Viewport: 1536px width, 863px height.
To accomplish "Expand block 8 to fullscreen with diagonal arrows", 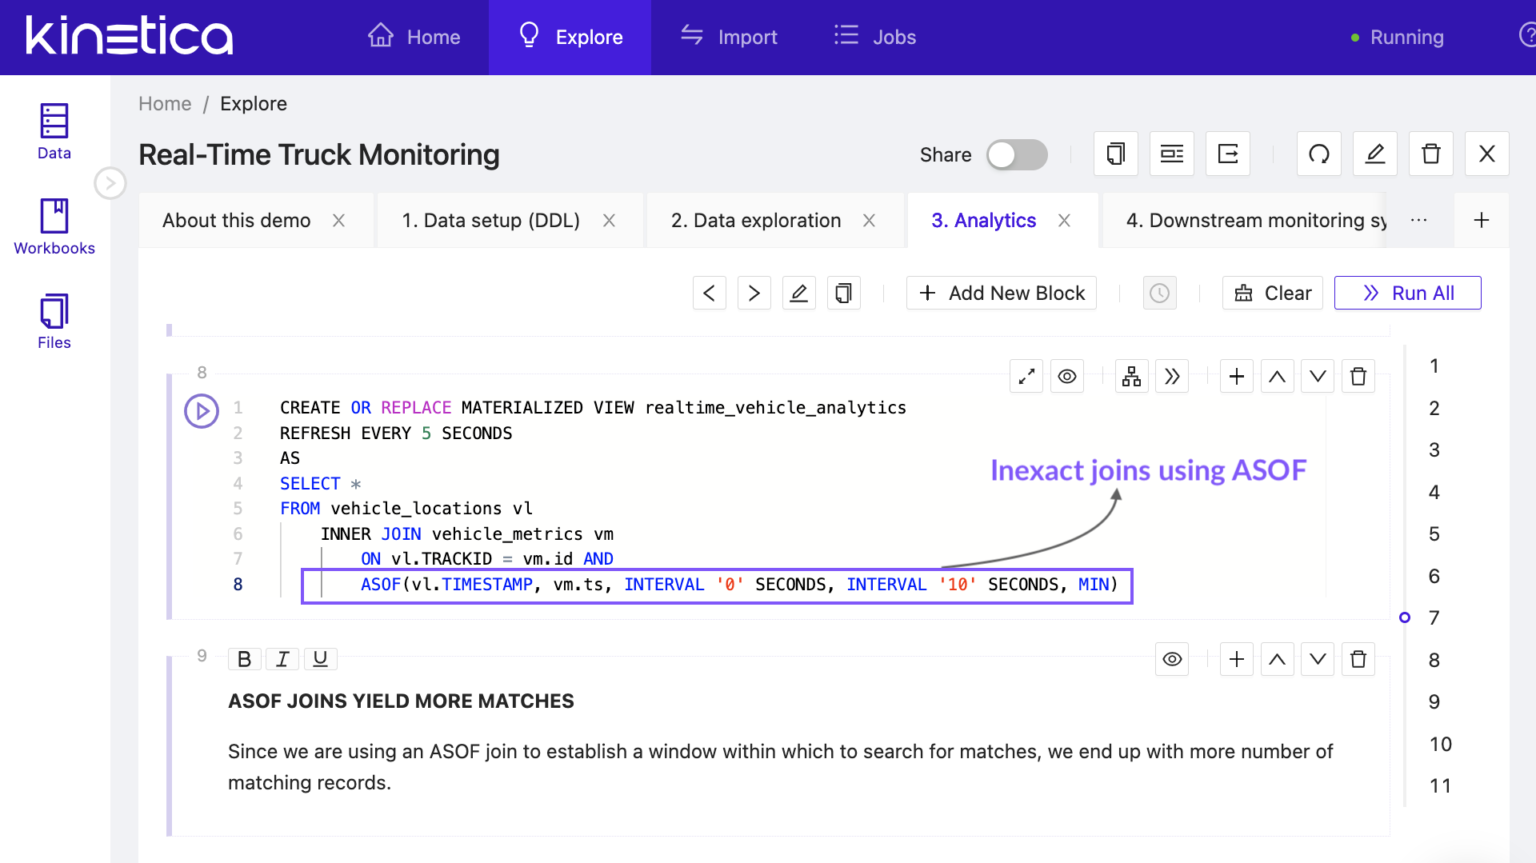I will [x=1026, y=375].
